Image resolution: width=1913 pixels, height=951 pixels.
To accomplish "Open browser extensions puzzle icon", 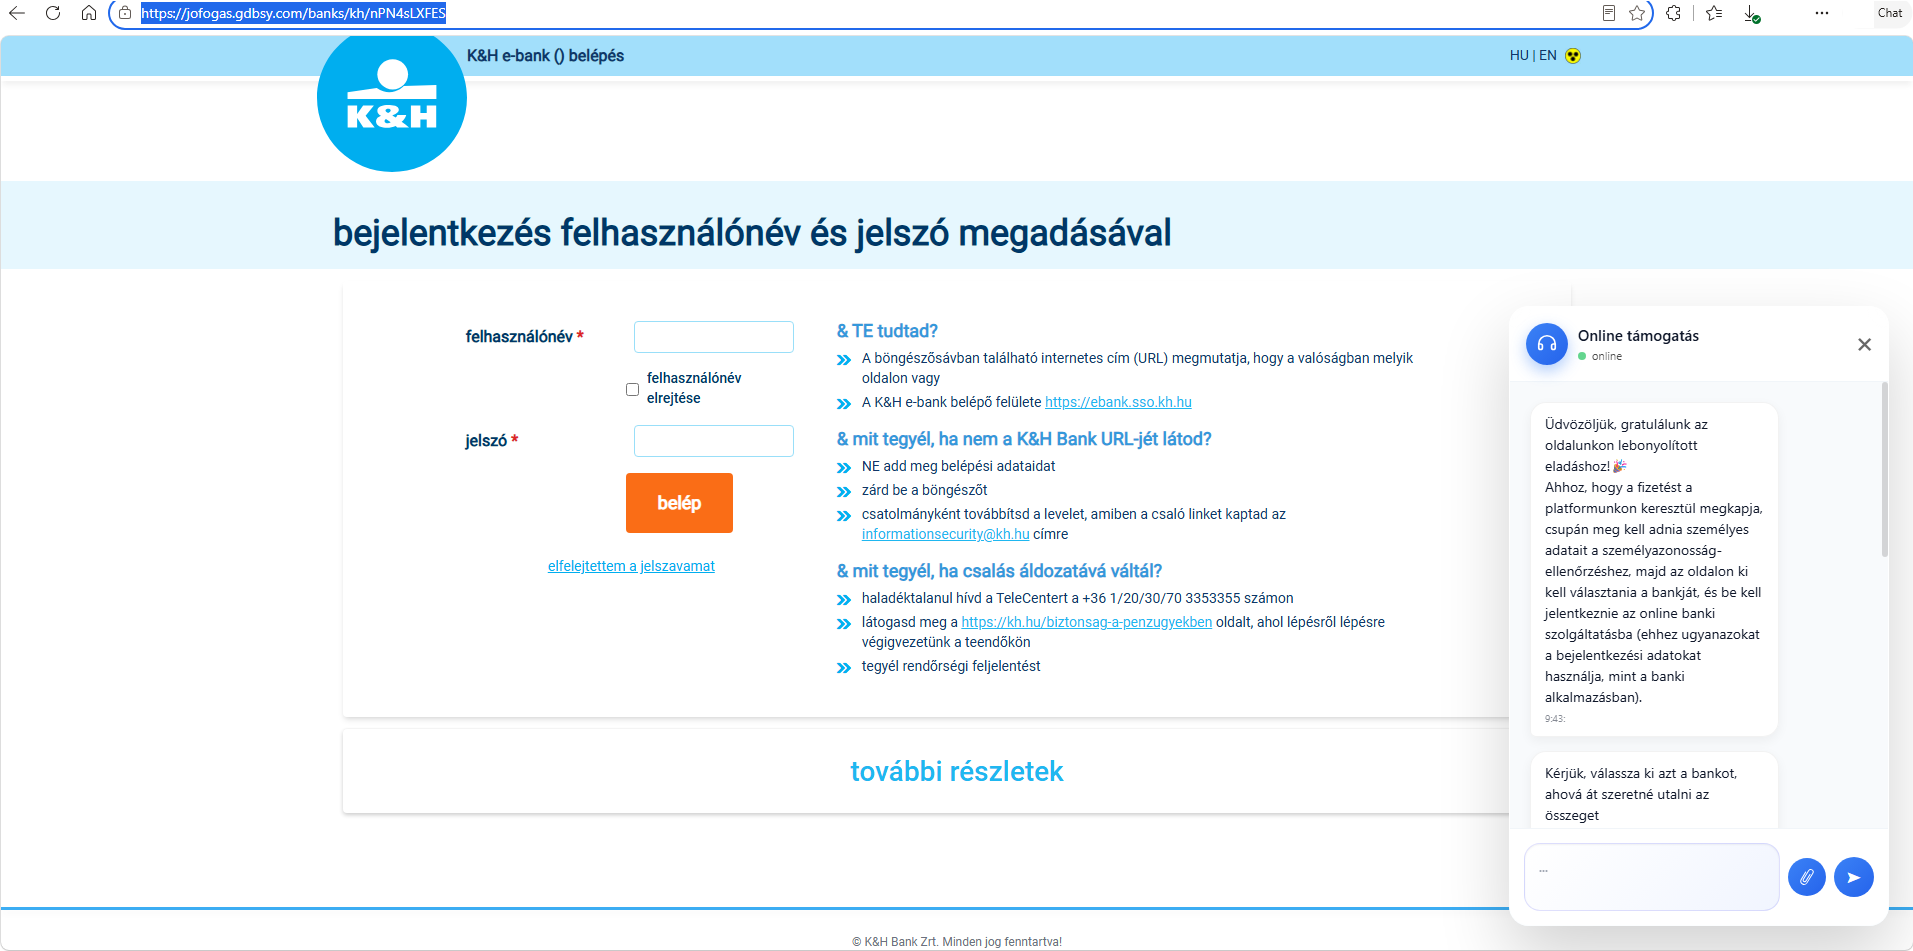I will pyautogui.click(x=1674, y=13).
